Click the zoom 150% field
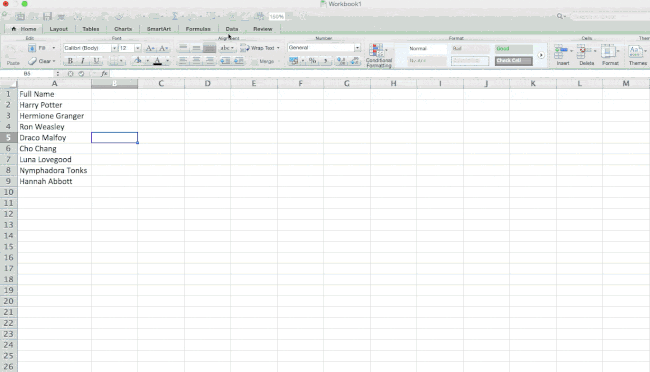Image resolution: width=650 pixels, height=372 pixels. click(x=276, y=17)
